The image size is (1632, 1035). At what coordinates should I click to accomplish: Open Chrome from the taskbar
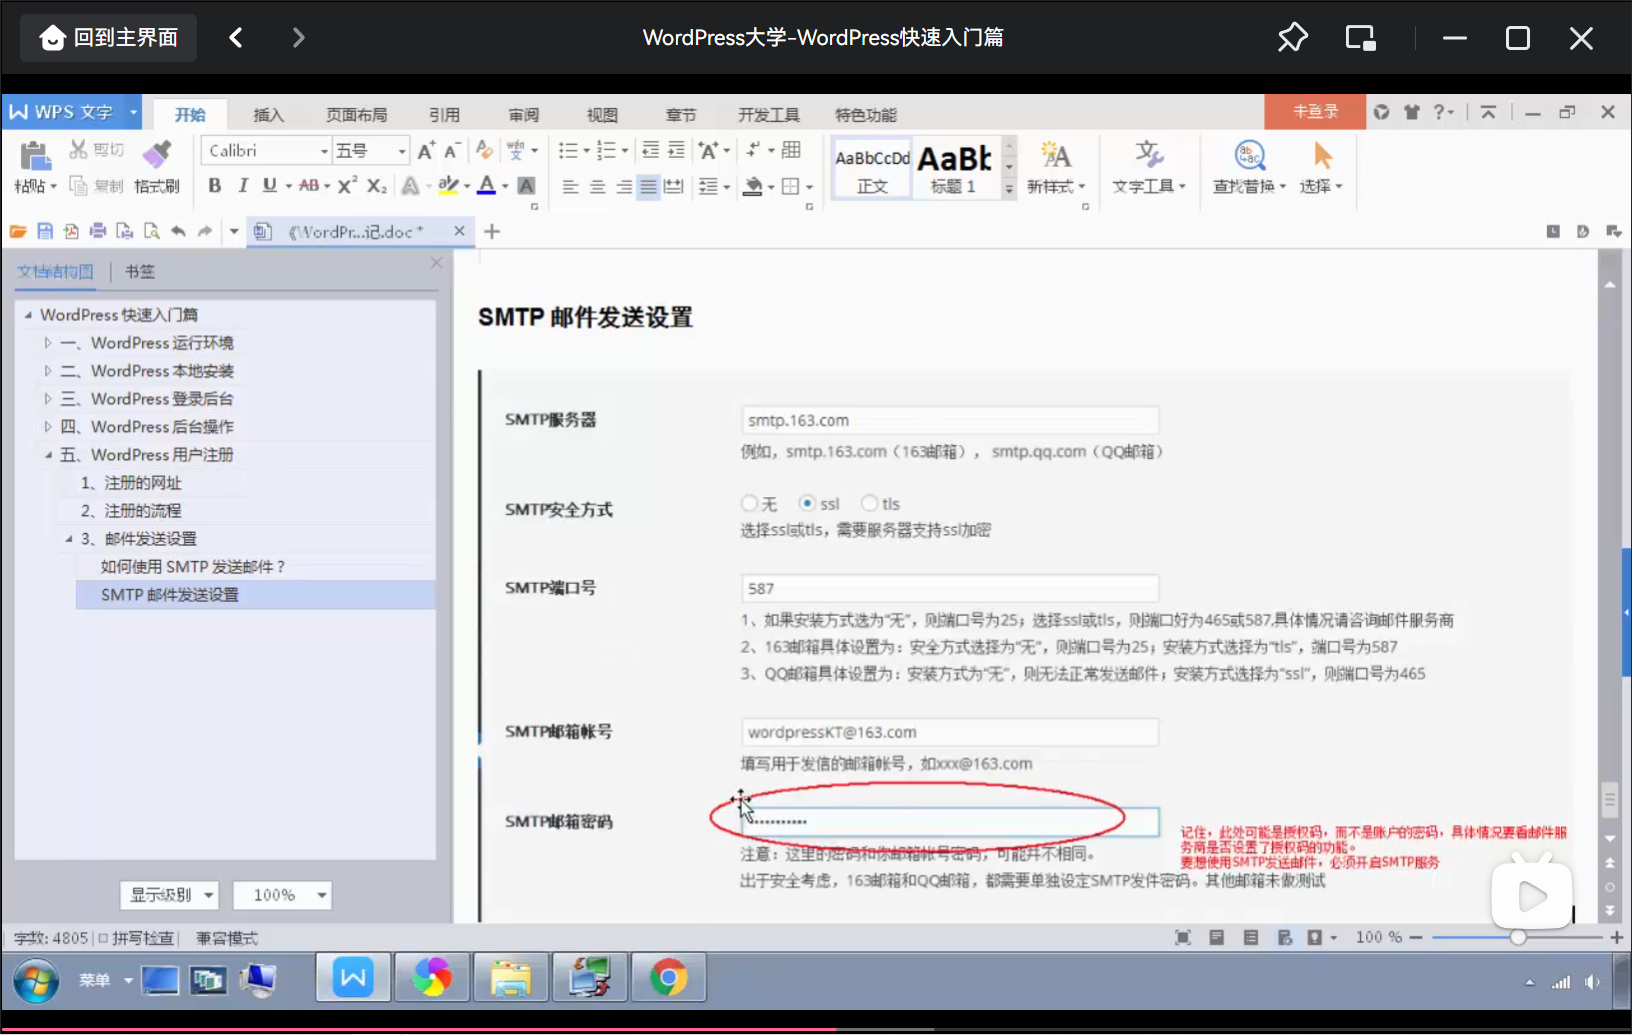[668, 977]
